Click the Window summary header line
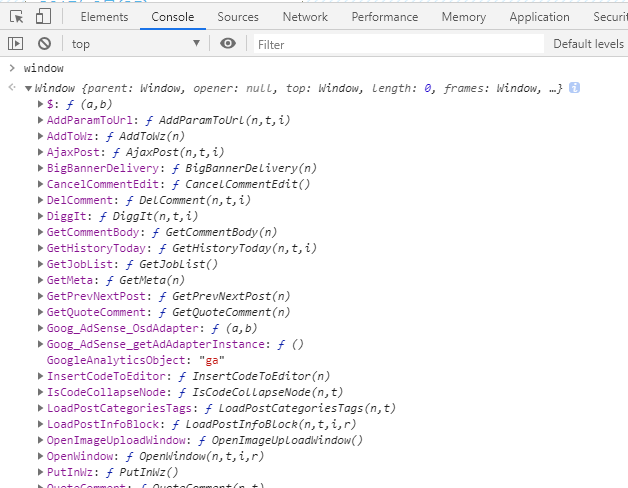Screen dimensions: 628x488 (299, 88)
